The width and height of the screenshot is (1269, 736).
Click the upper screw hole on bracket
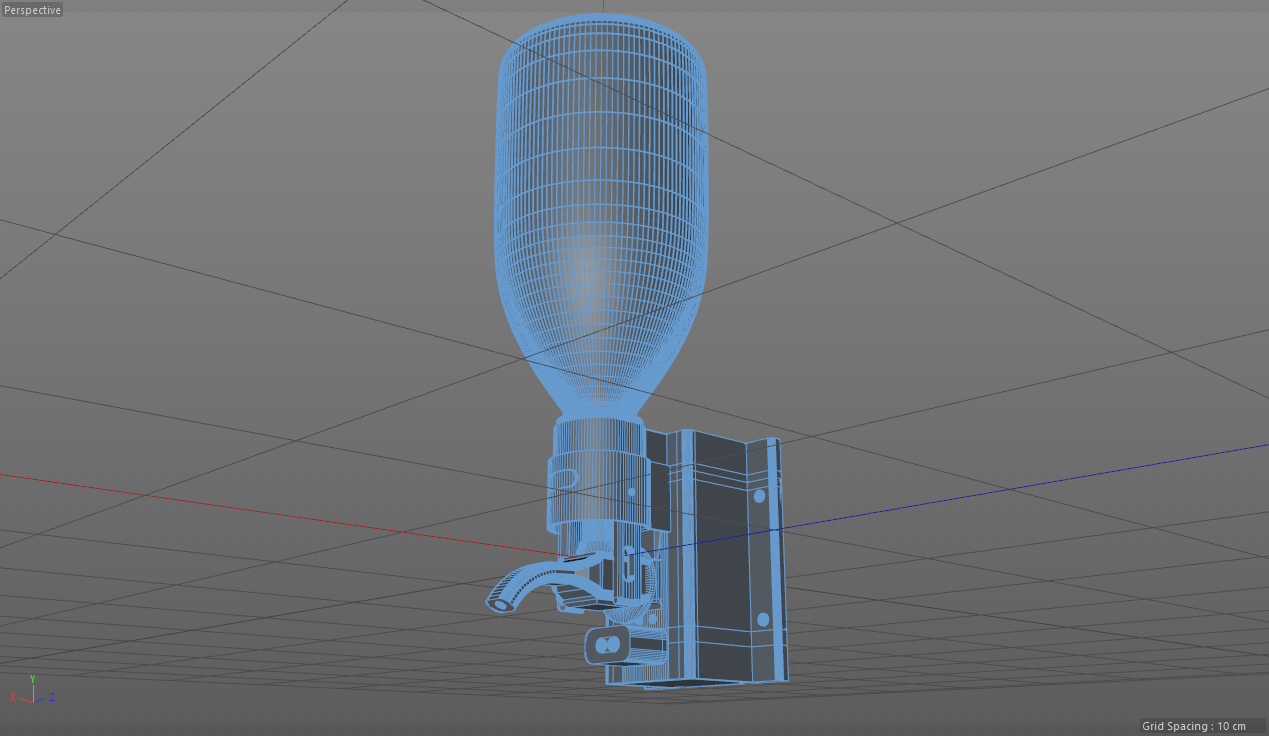tap(759, 495)
